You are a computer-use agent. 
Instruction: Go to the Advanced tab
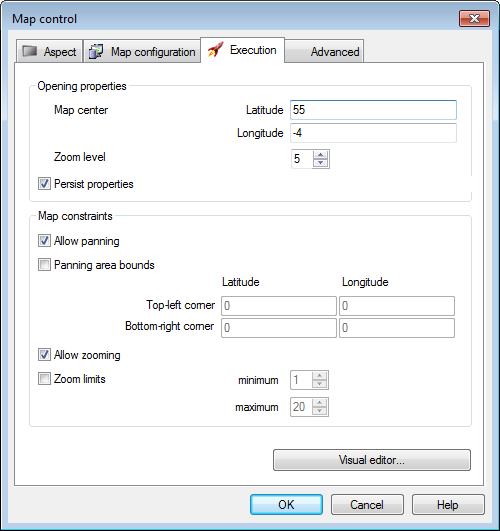click(324, 51)
